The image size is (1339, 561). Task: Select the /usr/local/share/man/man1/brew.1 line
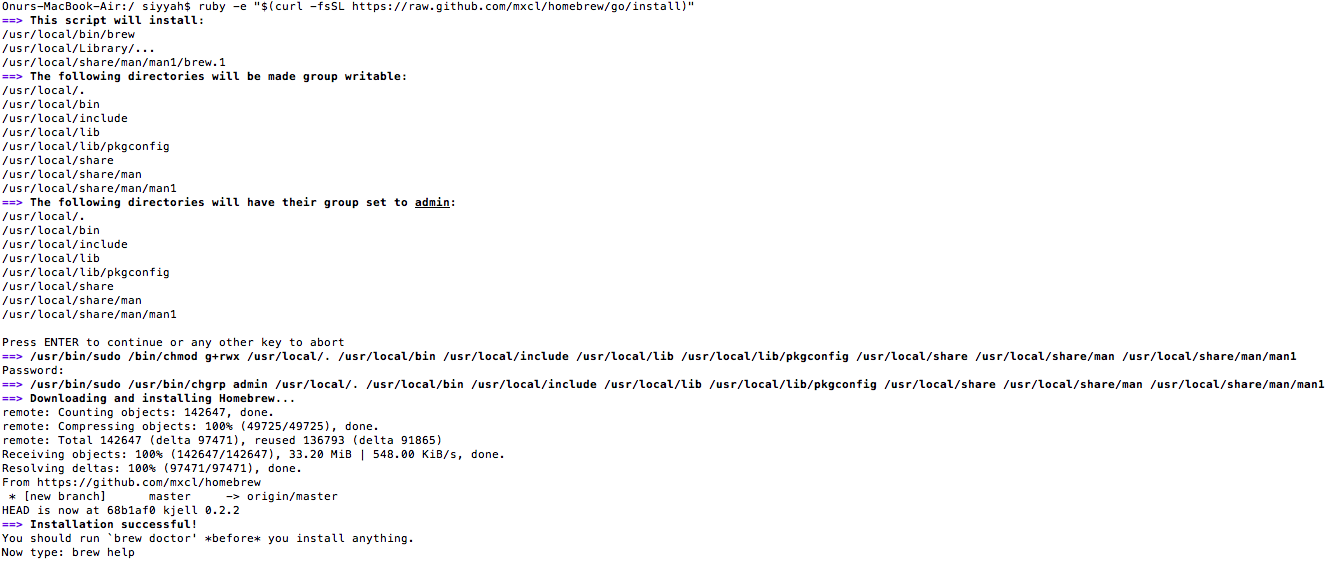tap(114, 62)
